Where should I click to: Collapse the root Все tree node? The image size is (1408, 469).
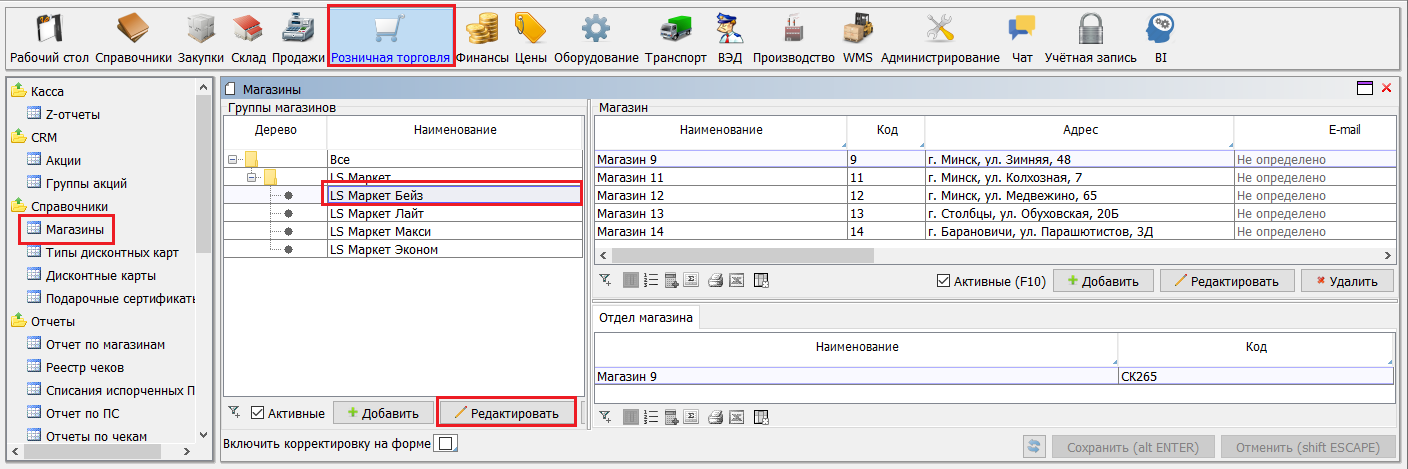pos(233,159)
